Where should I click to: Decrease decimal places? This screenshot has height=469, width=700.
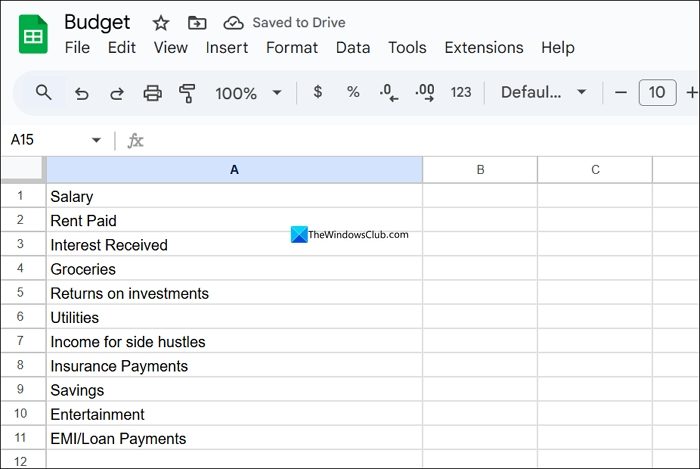[x=389, y=93]
